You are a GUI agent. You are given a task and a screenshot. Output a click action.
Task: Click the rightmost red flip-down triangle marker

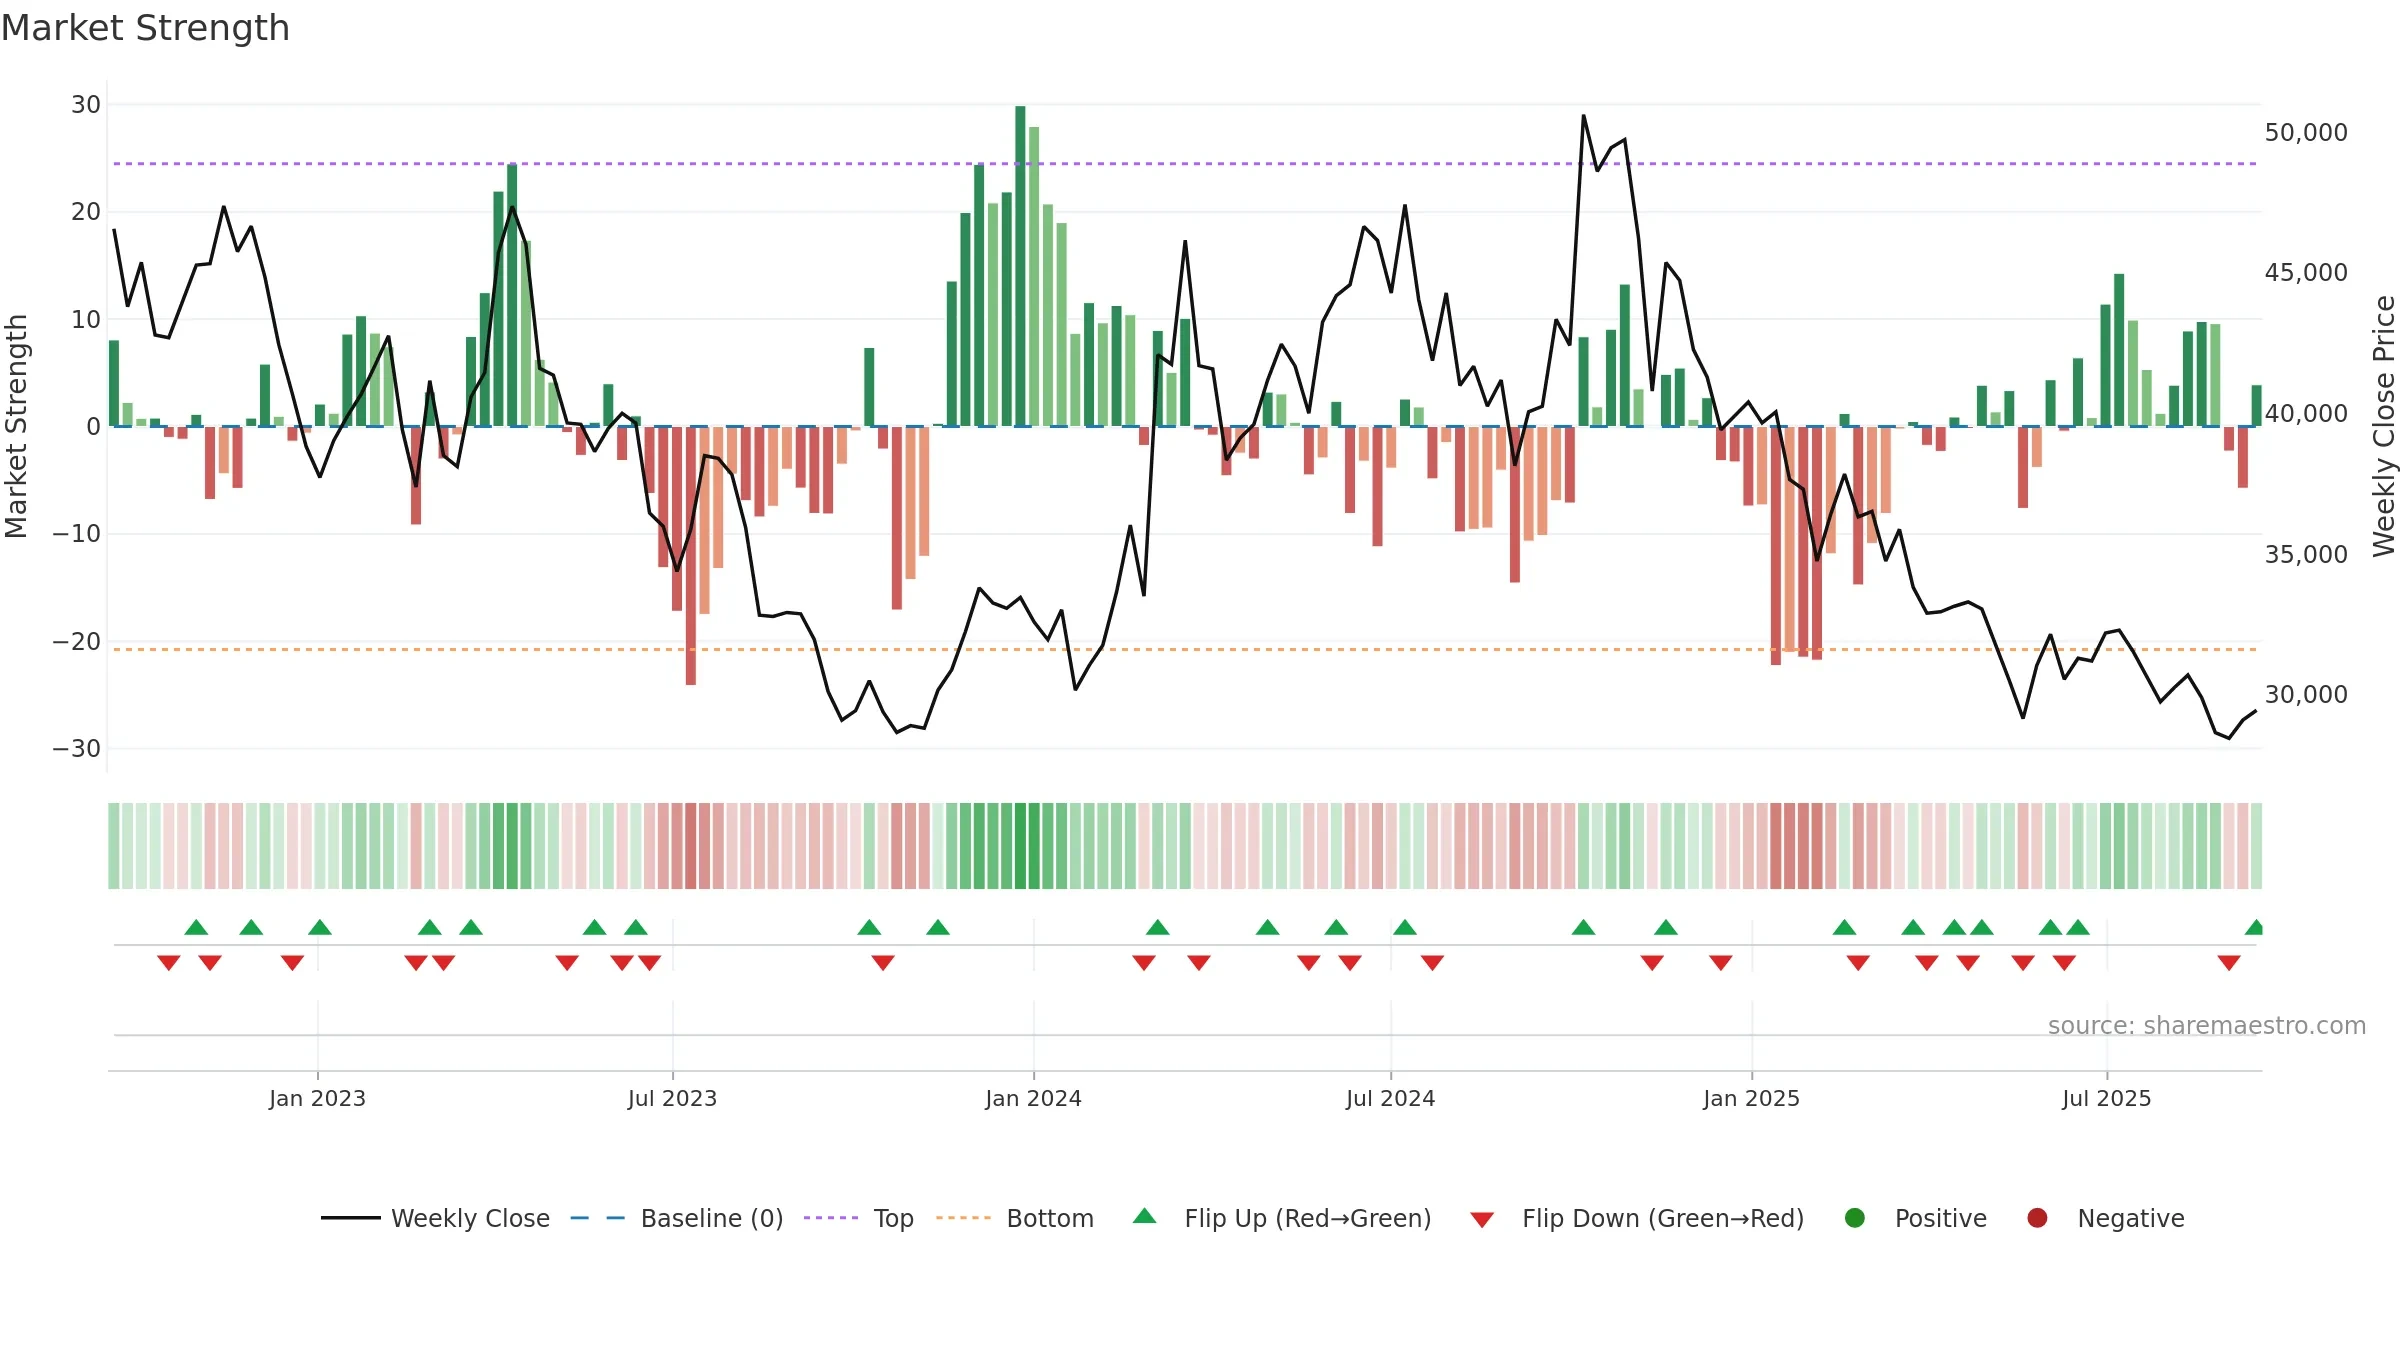2228,962
